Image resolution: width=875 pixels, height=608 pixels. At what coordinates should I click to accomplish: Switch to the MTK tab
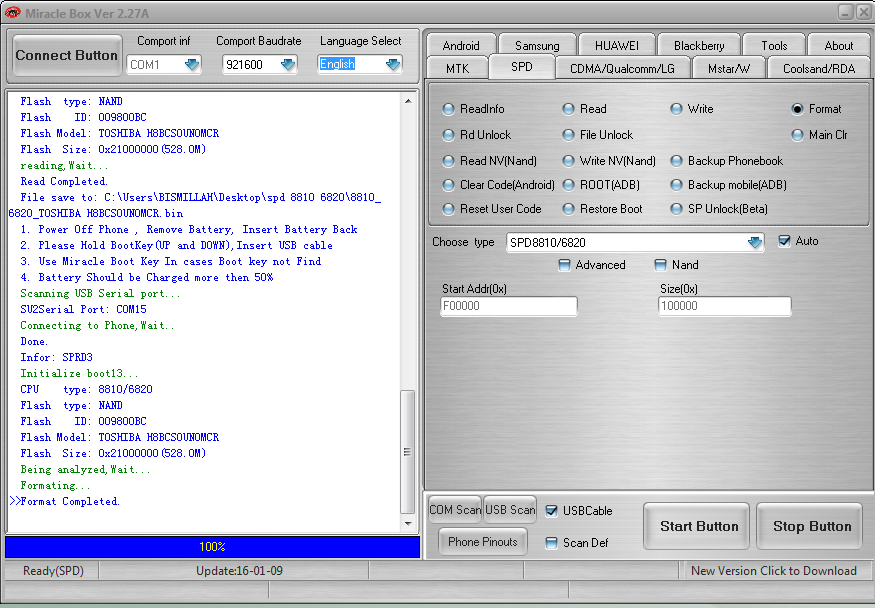[x=458, y=68]
